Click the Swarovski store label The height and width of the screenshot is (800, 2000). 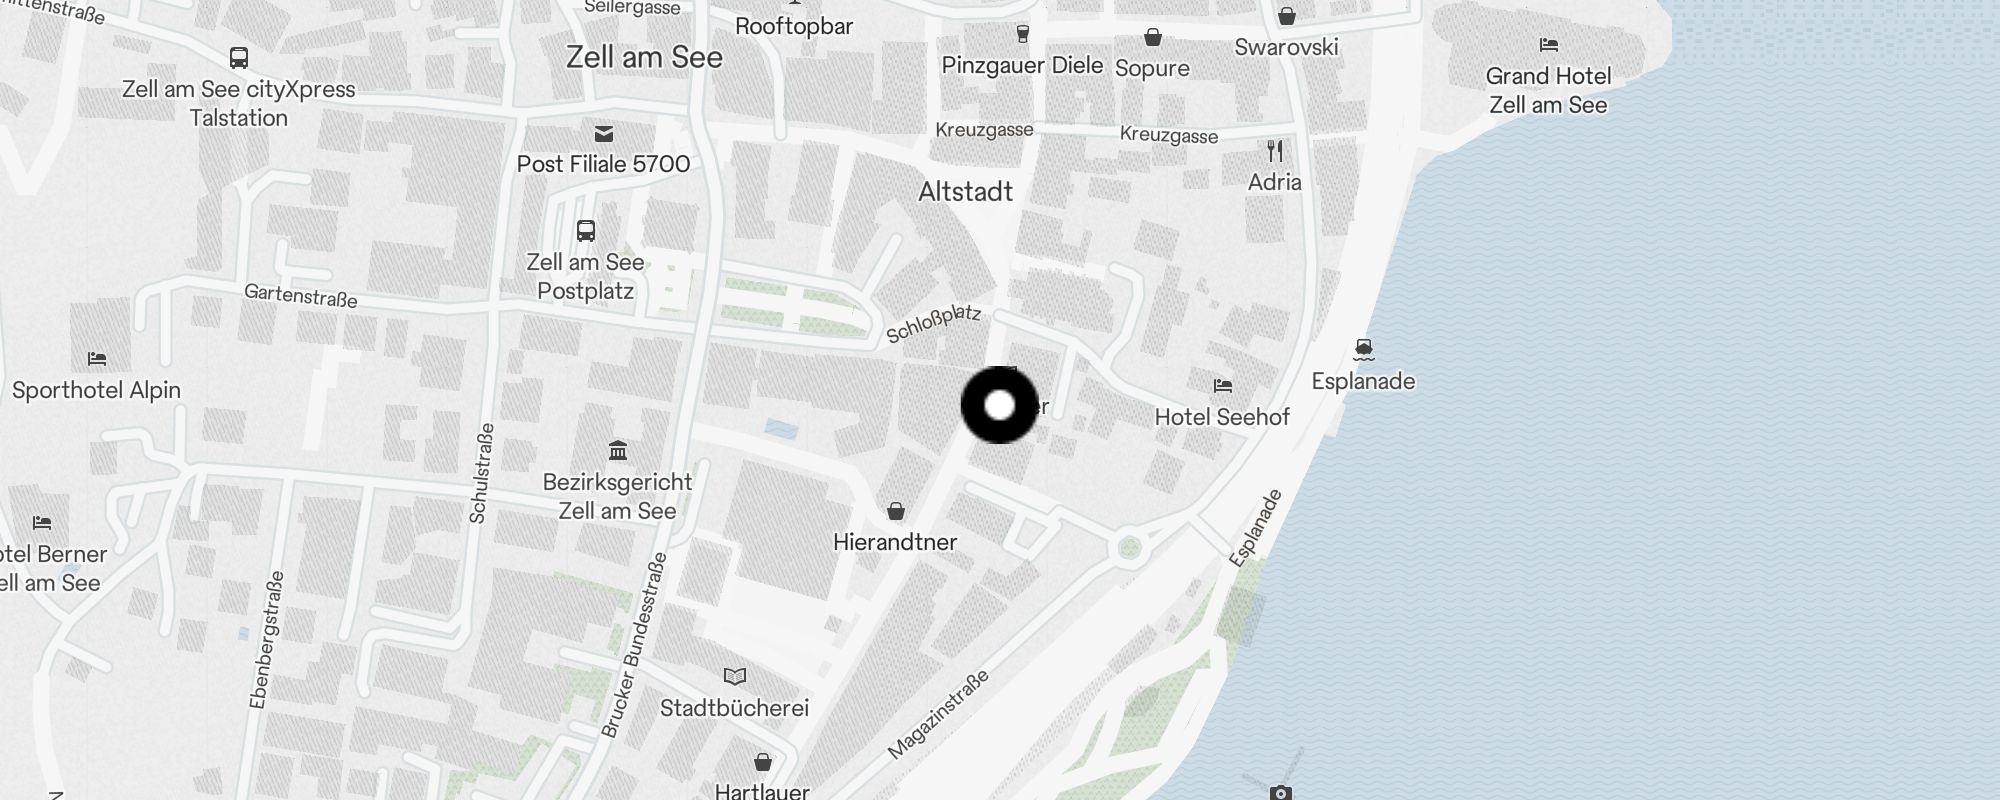tap(1286, 47)
